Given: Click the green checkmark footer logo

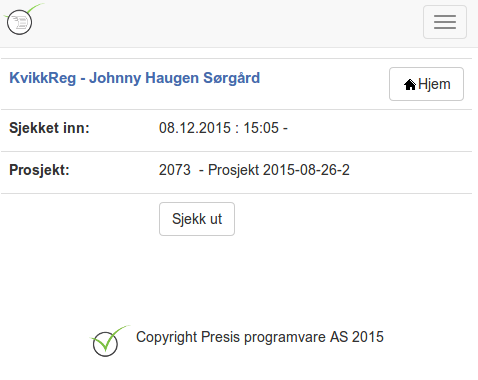Looking at the screenshot, I should [110, 341].
